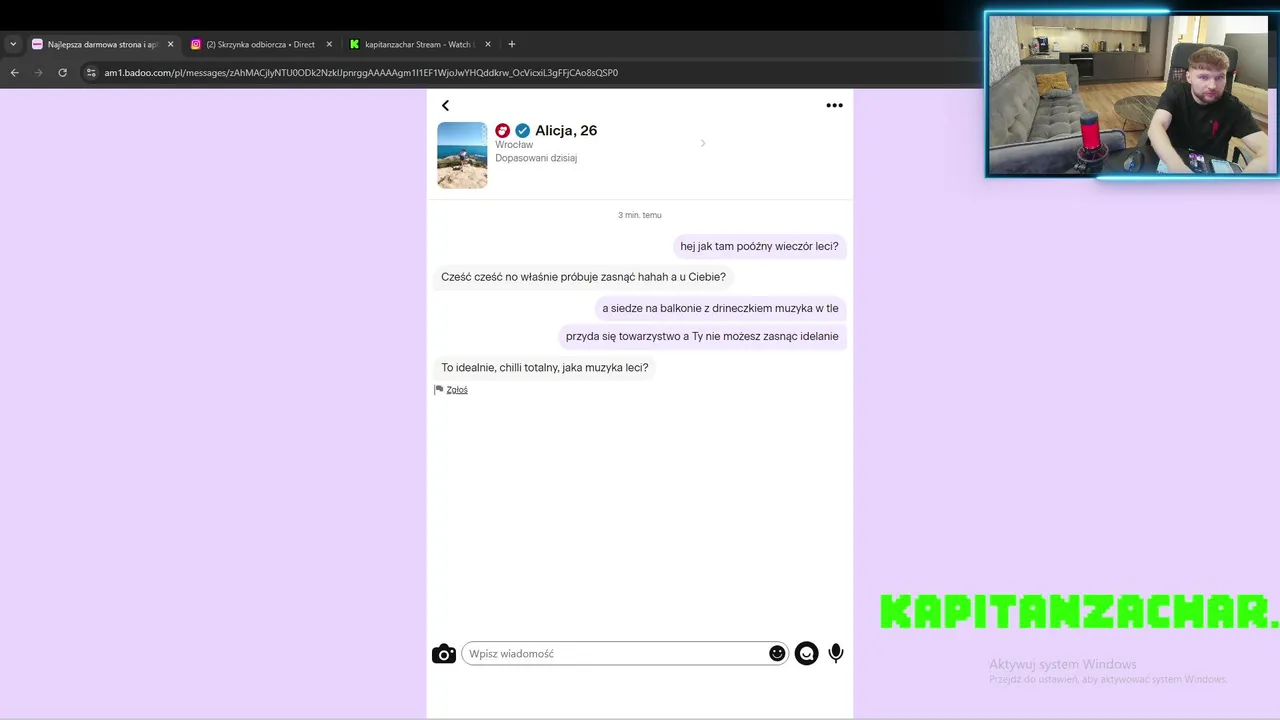The width and height of the screenshot is (1280, 720).
Task: Open the emoji picker smiley icon
Action: point(777,653)
